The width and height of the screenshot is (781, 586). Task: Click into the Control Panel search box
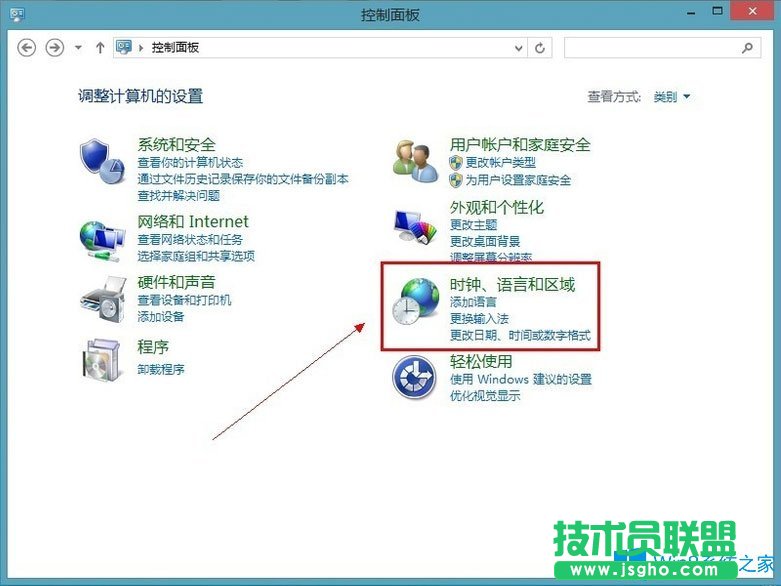(x=662, y=48)
